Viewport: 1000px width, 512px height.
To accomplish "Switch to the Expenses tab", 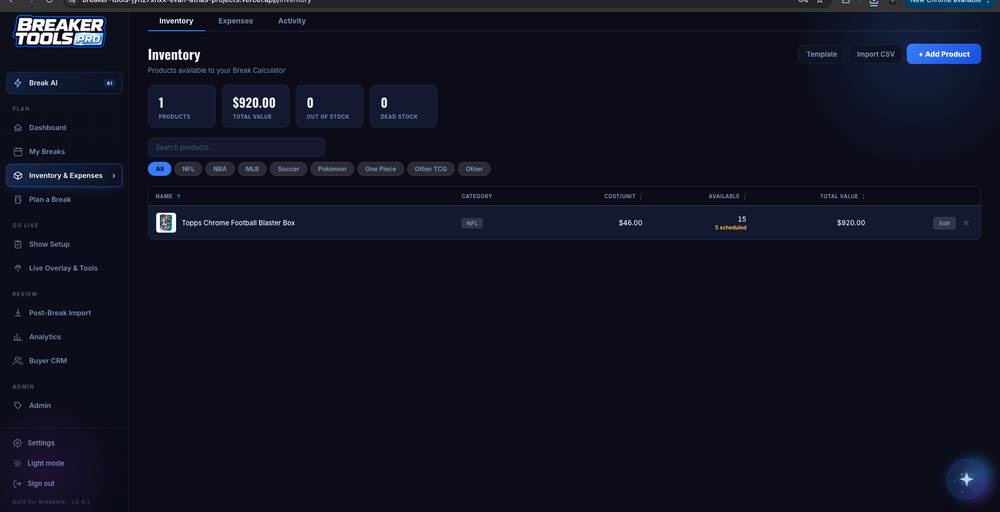I will tap(235, 21).
